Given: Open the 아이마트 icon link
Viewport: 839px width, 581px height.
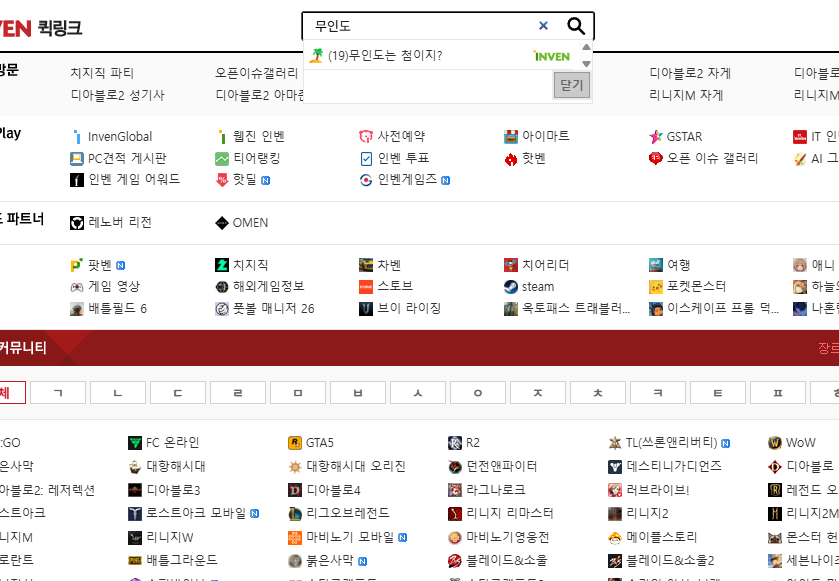Looking at the screenshot, I should [511, 137].
